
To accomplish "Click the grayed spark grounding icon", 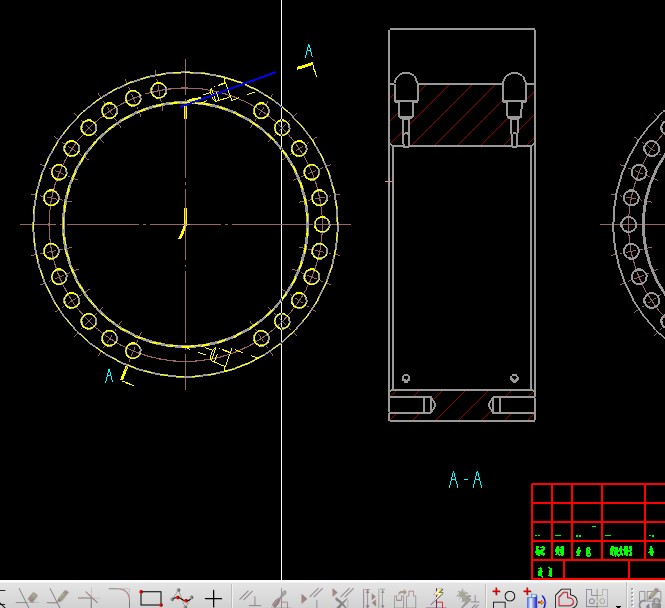I will 467,598.
